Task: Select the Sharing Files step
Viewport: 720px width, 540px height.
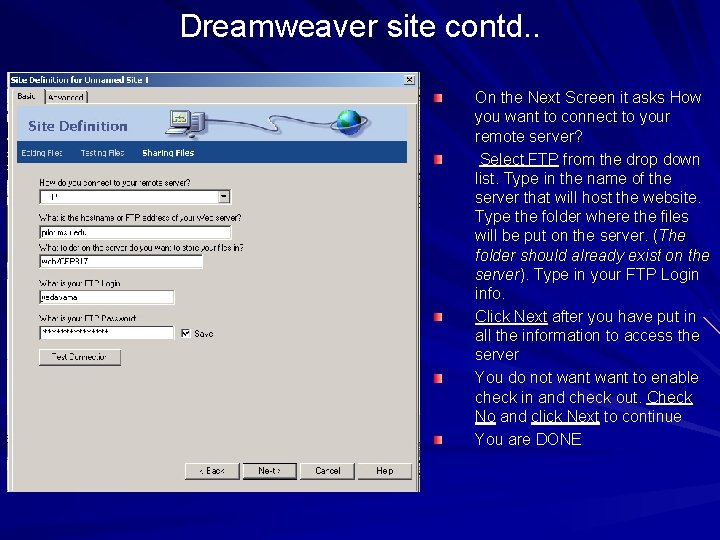Action: coord(168,153)
